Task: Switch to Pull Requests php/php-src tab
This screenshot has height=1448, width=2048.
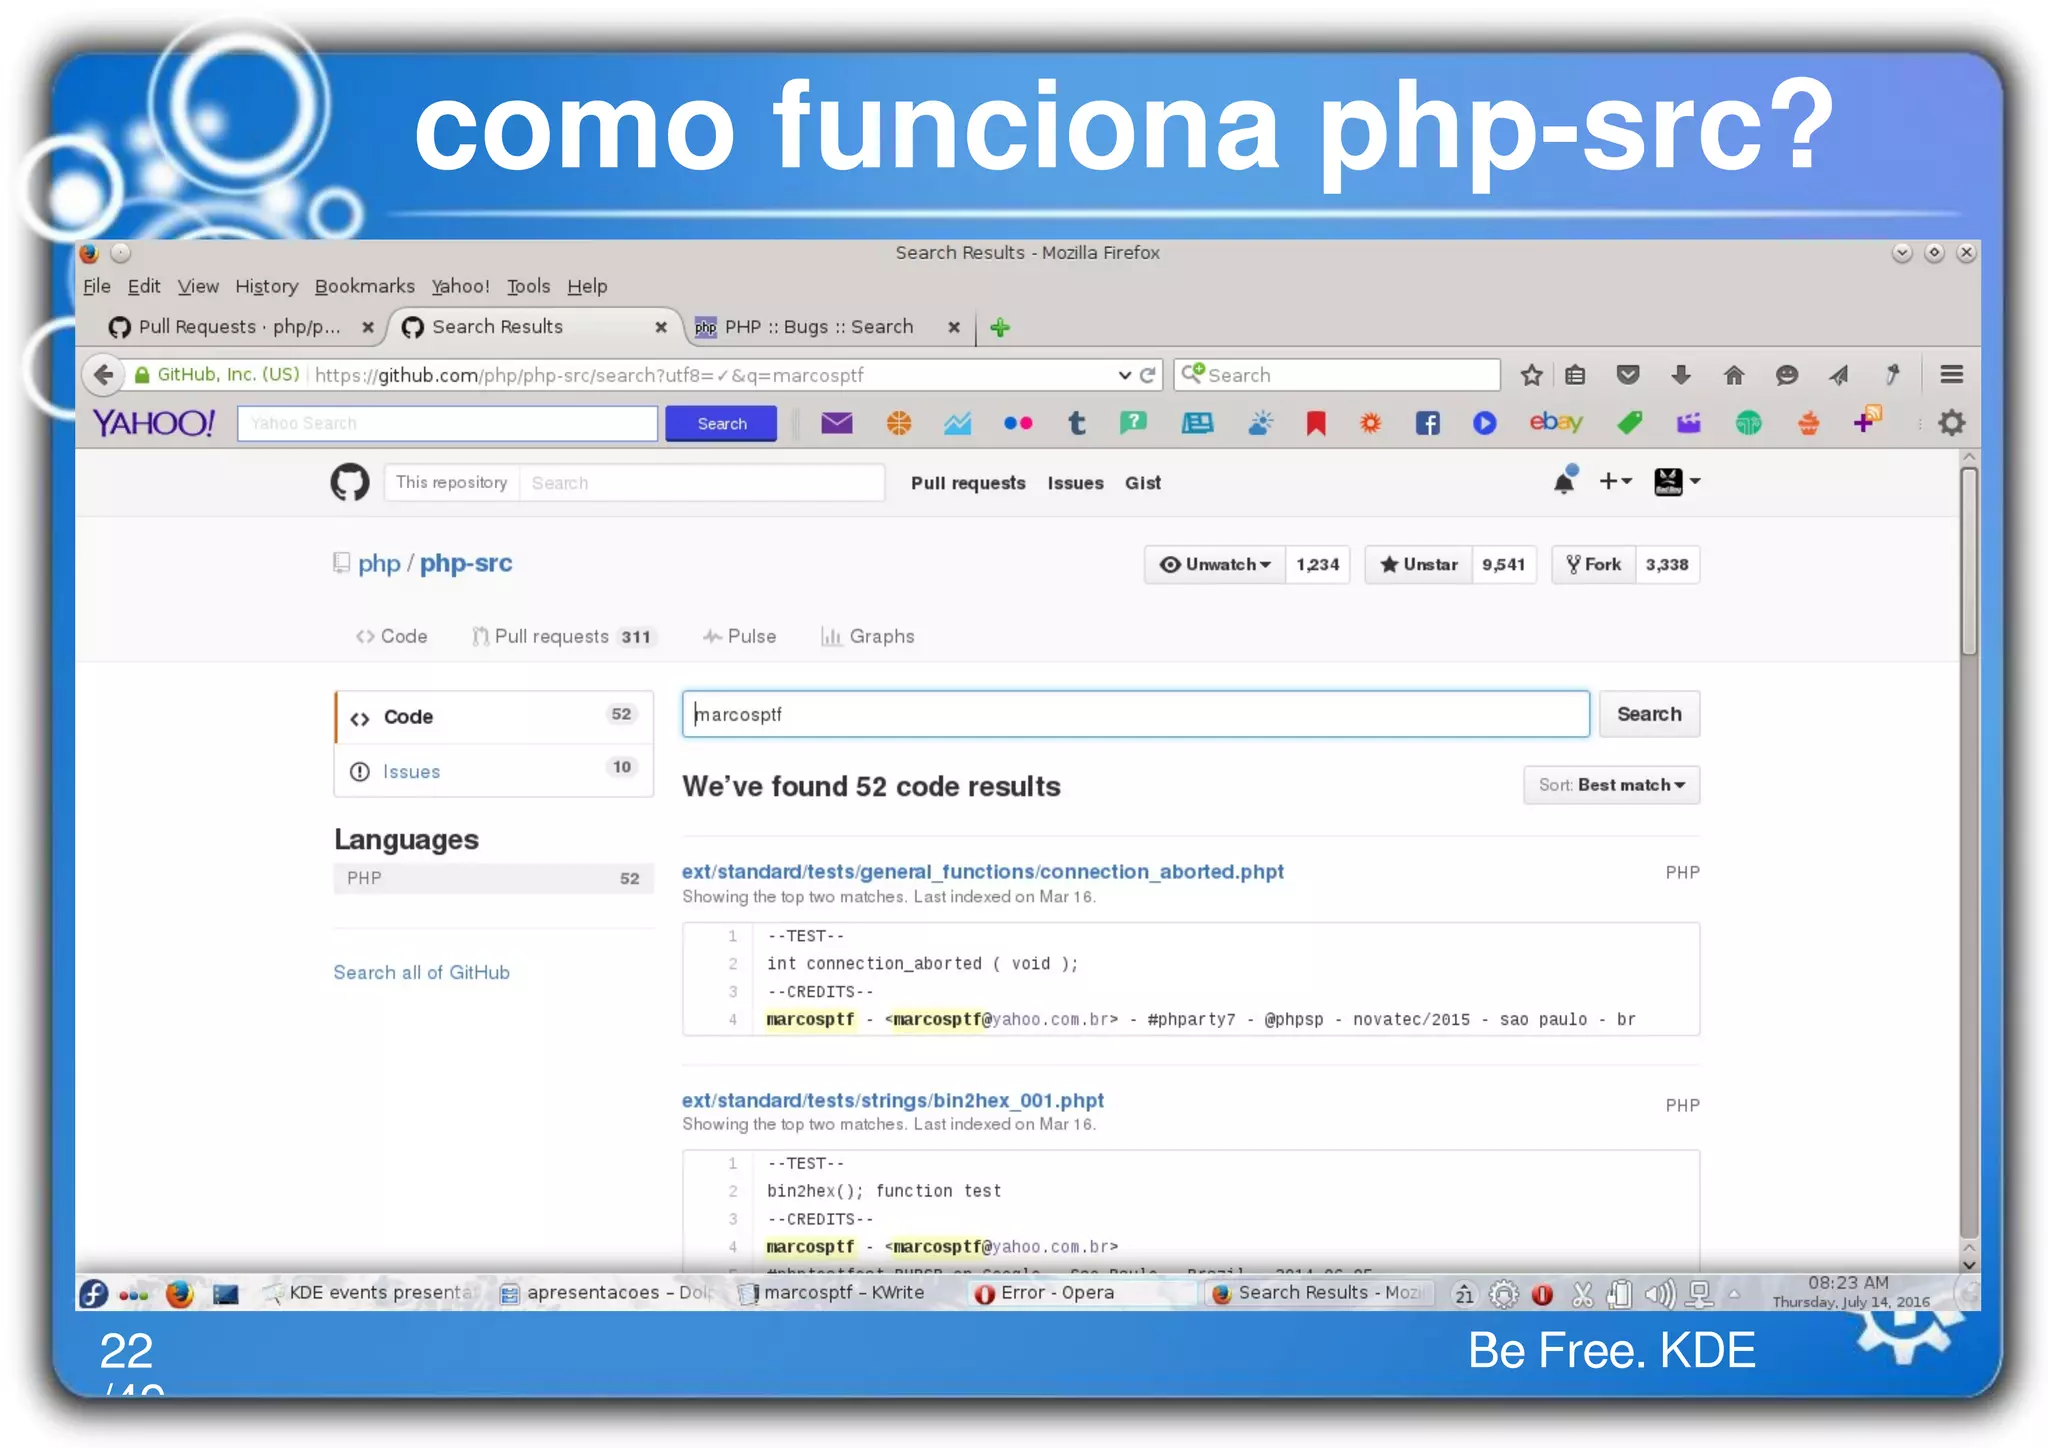Action: click(240, 327)
